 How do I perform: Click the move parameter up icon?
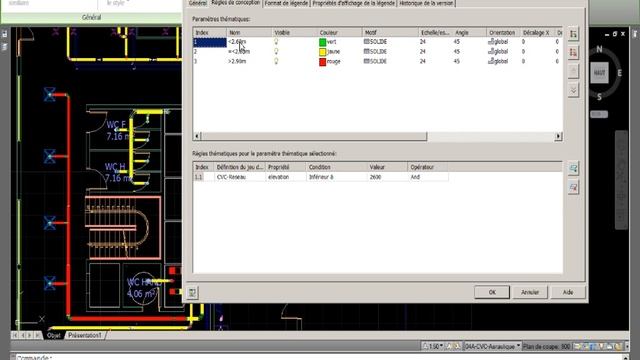pyautogui.click(x=573, y=71)
